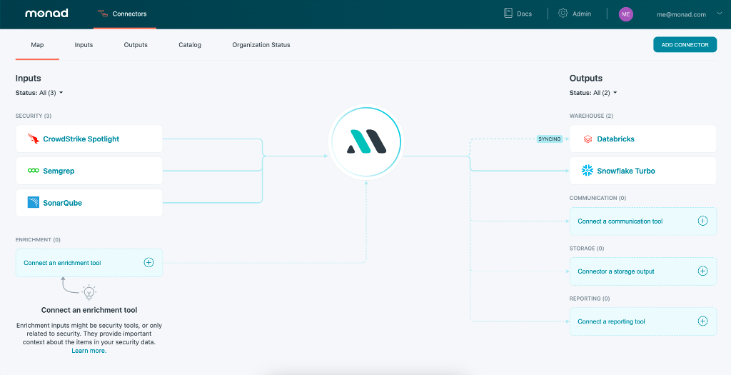Expand account menu chevron beside me@monad.com
The height and width of the screenshot is (376, 732).
(x=719, y=14)
